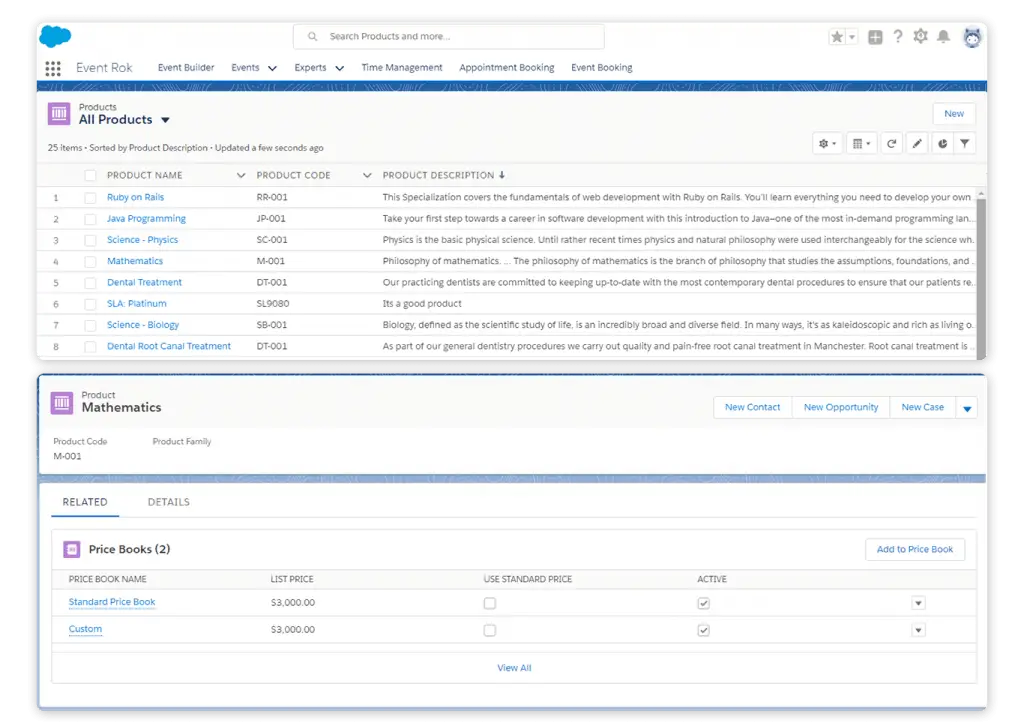
Task: Open row actions for Standard Price Book
Action: [918, 603]
